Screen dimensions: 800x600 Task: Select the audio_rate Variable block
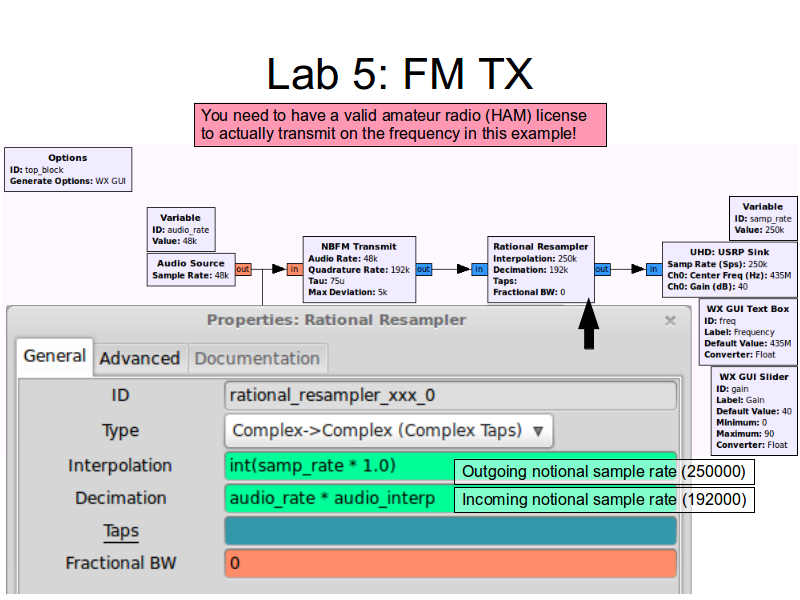coord(180,229)
